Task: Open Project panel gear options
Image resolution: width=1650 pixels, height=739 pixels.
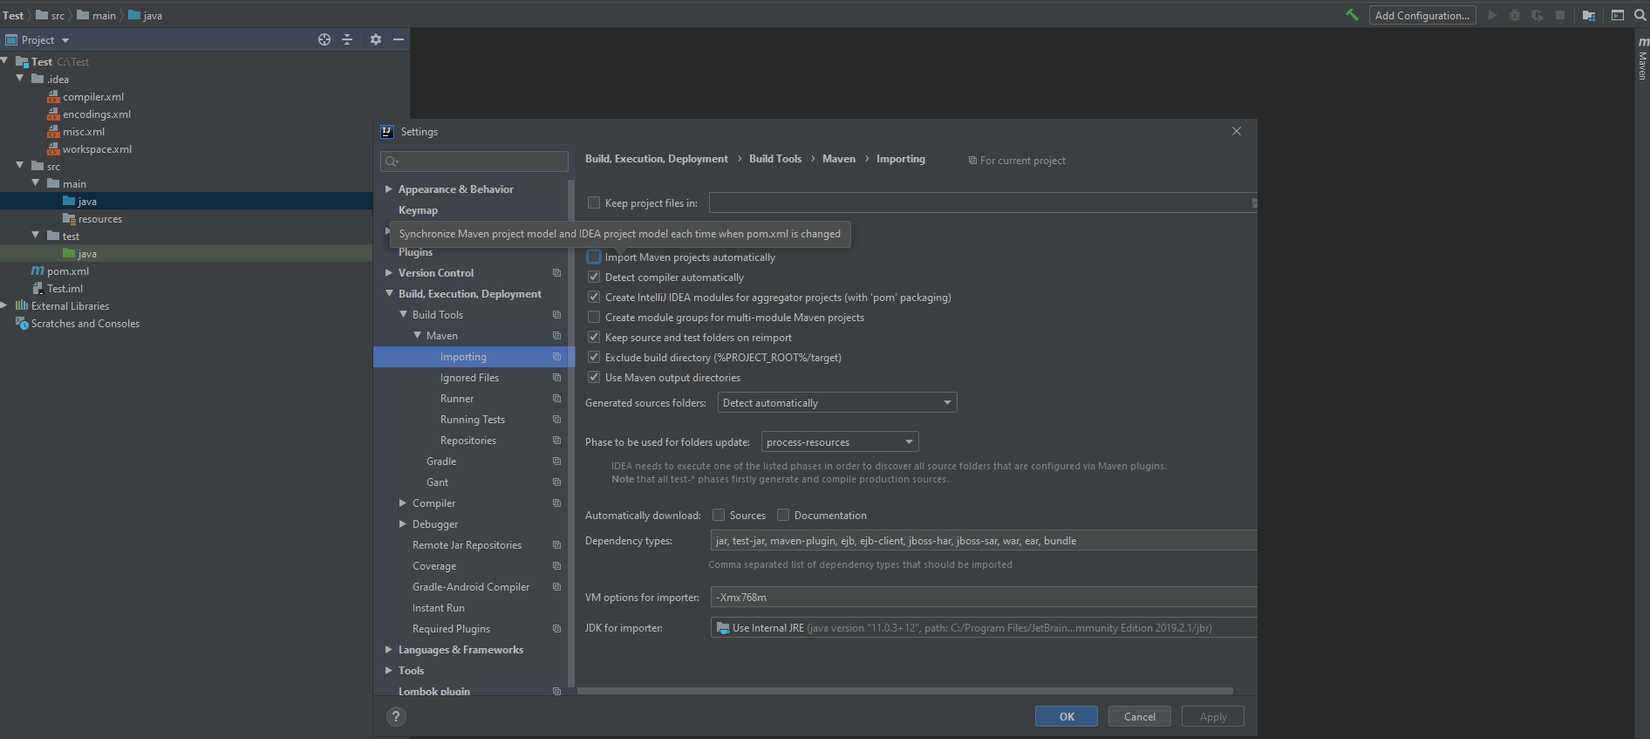Action: [x=376, y=40]
